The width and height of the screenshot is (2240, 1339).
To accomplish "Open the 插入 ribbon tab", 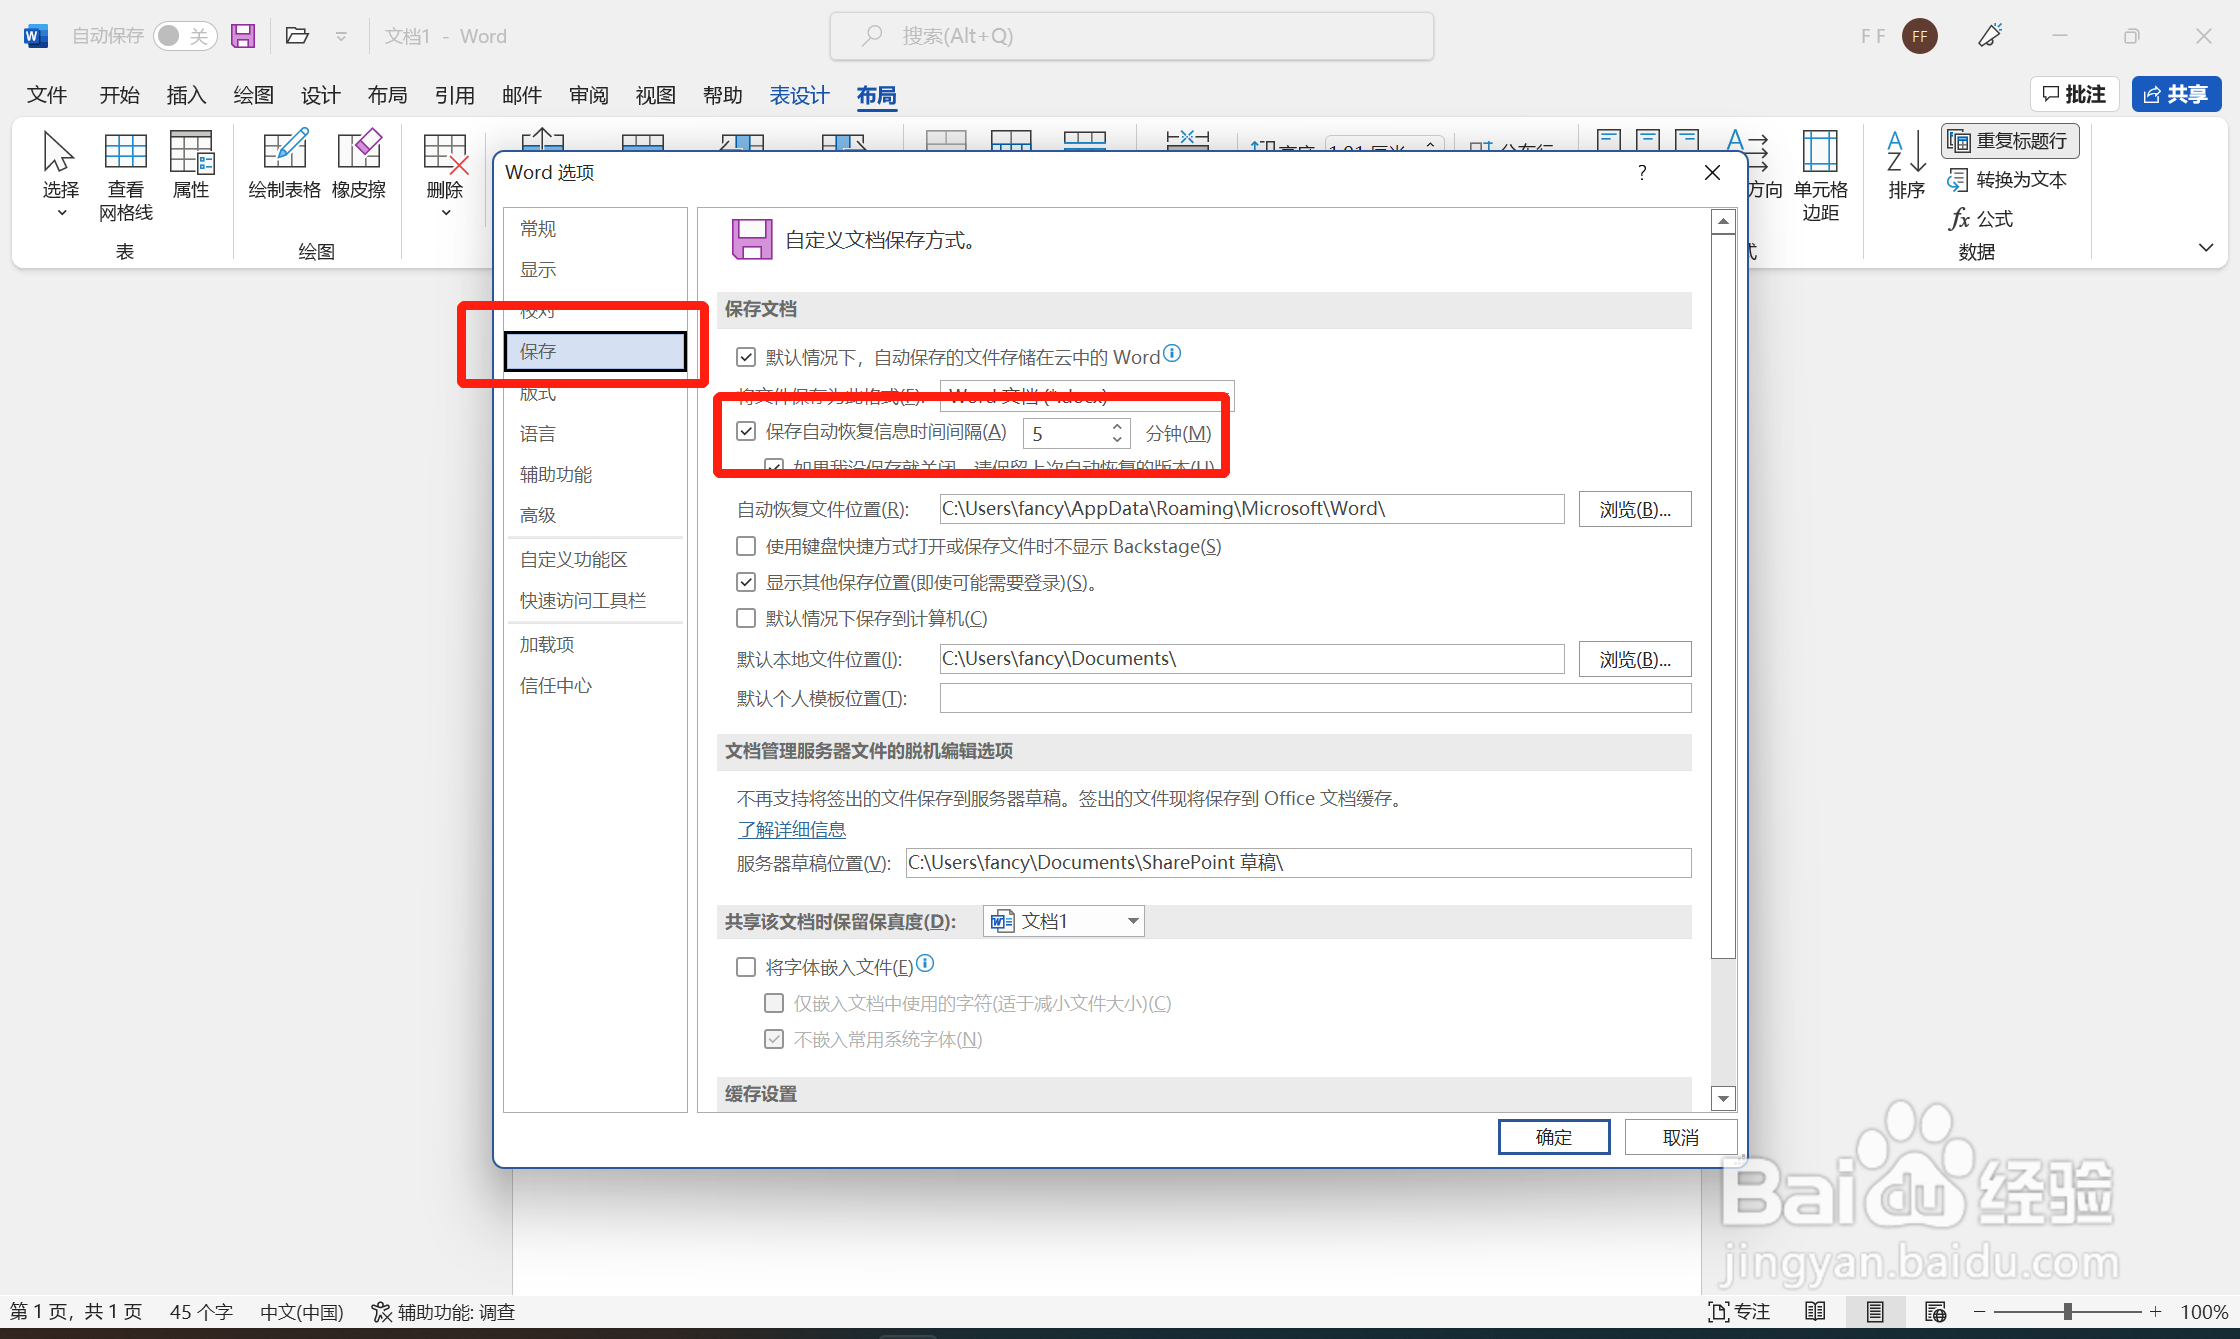I will (x=186, y=95).
